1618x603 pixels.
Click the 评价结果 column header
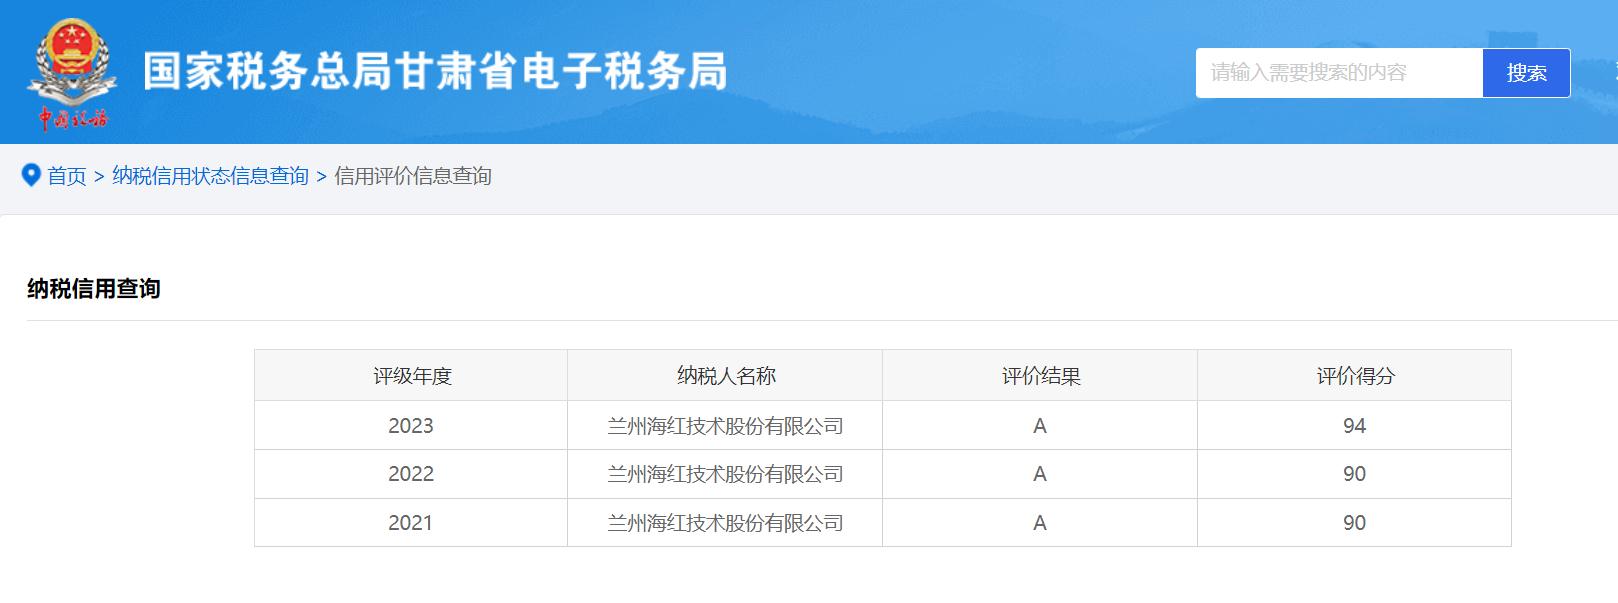pyautogui.click(x=1040, y=376)
